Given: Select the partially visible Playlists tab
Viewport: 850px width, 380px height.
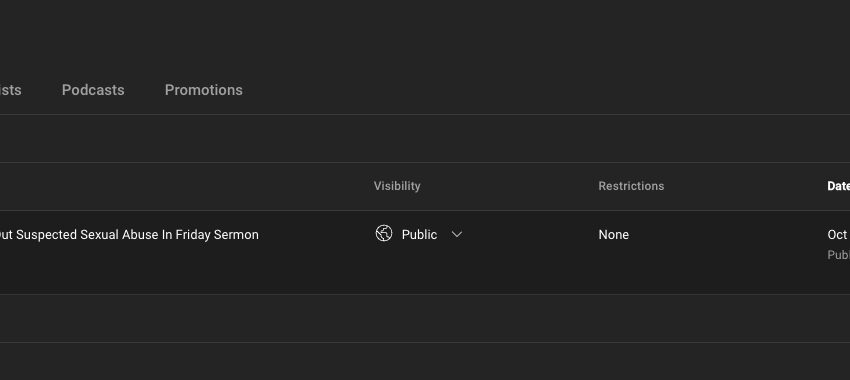Looking at the screenshot, I should [10, 90].
